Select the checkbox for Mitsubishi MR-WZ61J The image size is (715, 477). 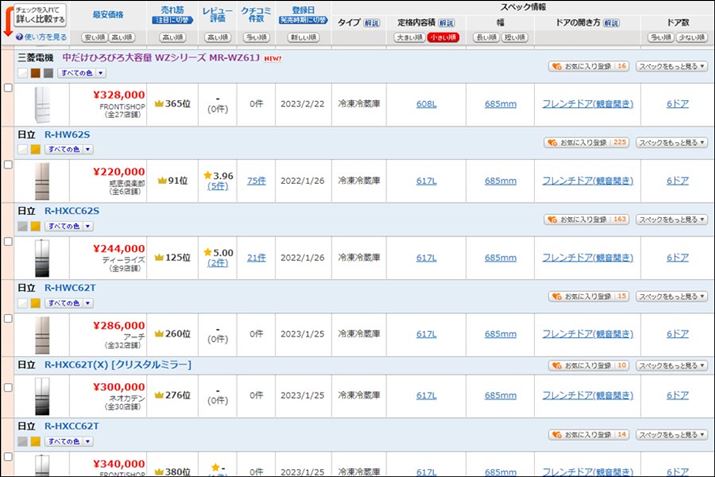[8, 88]
